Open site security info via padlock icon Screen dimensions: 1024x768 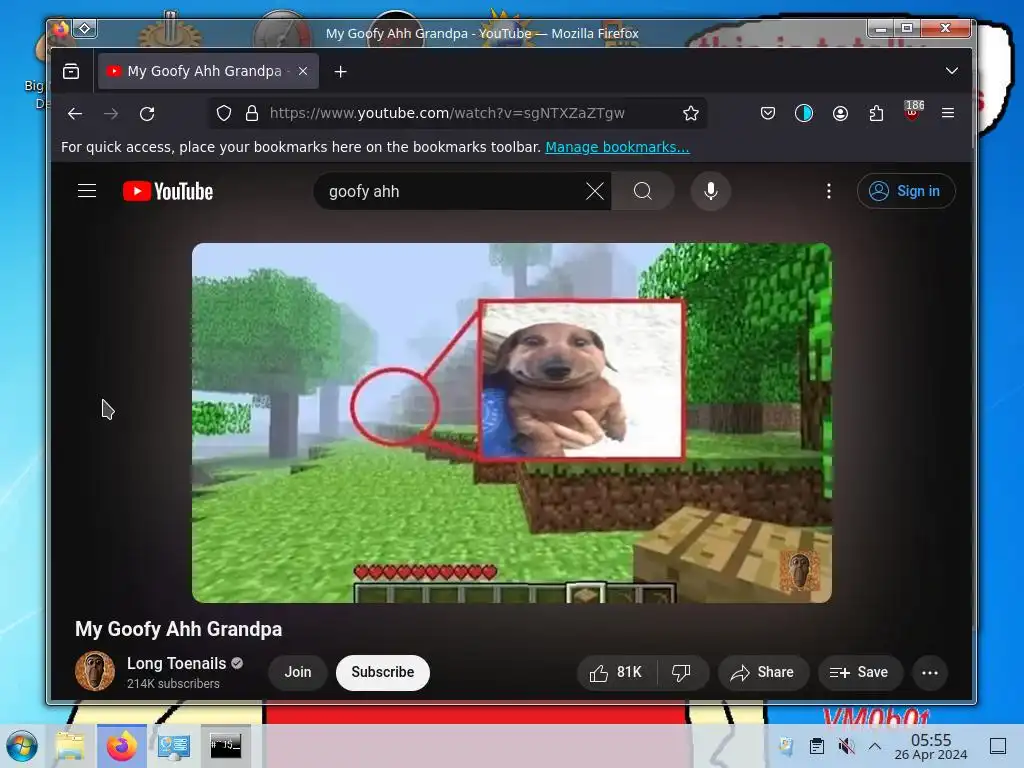point(251,114)
